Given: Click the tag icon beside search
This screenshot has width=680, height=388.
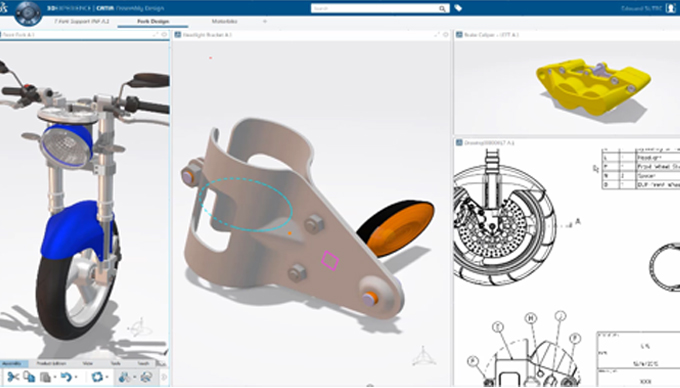Looking at the screenshot, I should 458,8.
